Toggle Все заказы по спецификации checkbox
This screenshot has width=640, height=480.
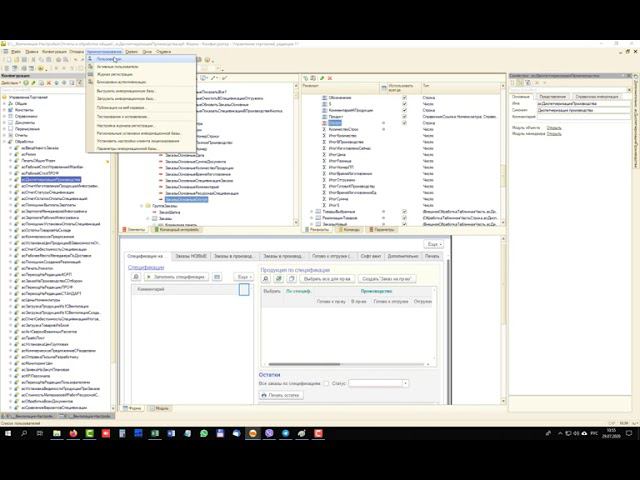coord(326,384)
